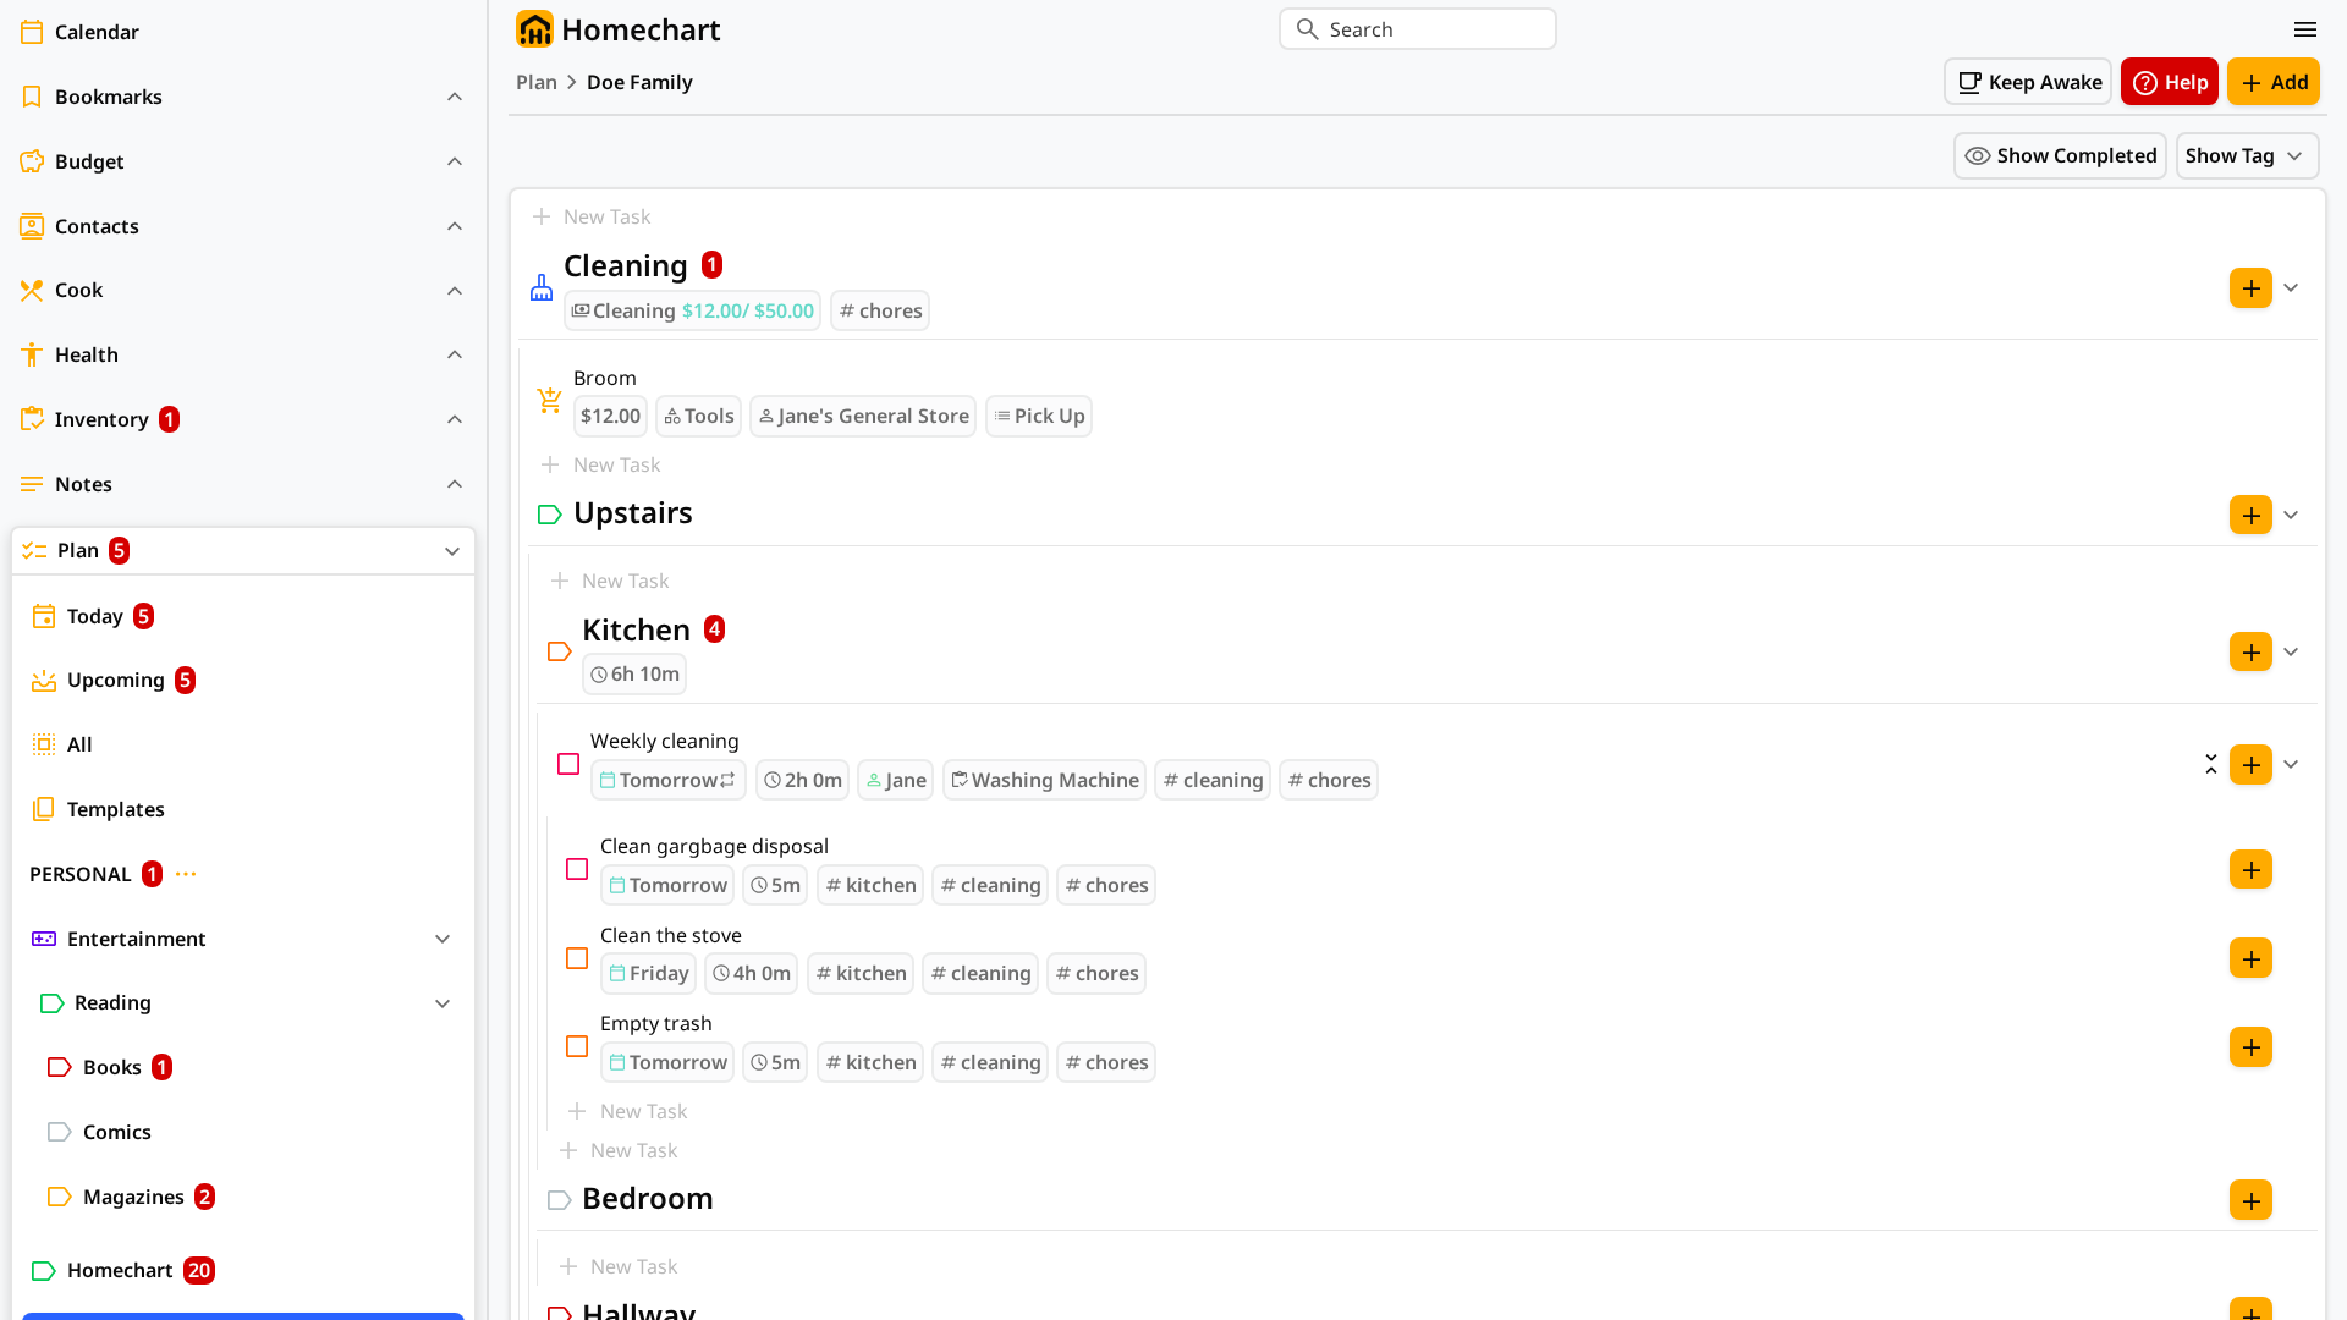Add item with plus on Upstairs project
The height and width of the screenshot is (1320, 2347).
point(2251,515)
